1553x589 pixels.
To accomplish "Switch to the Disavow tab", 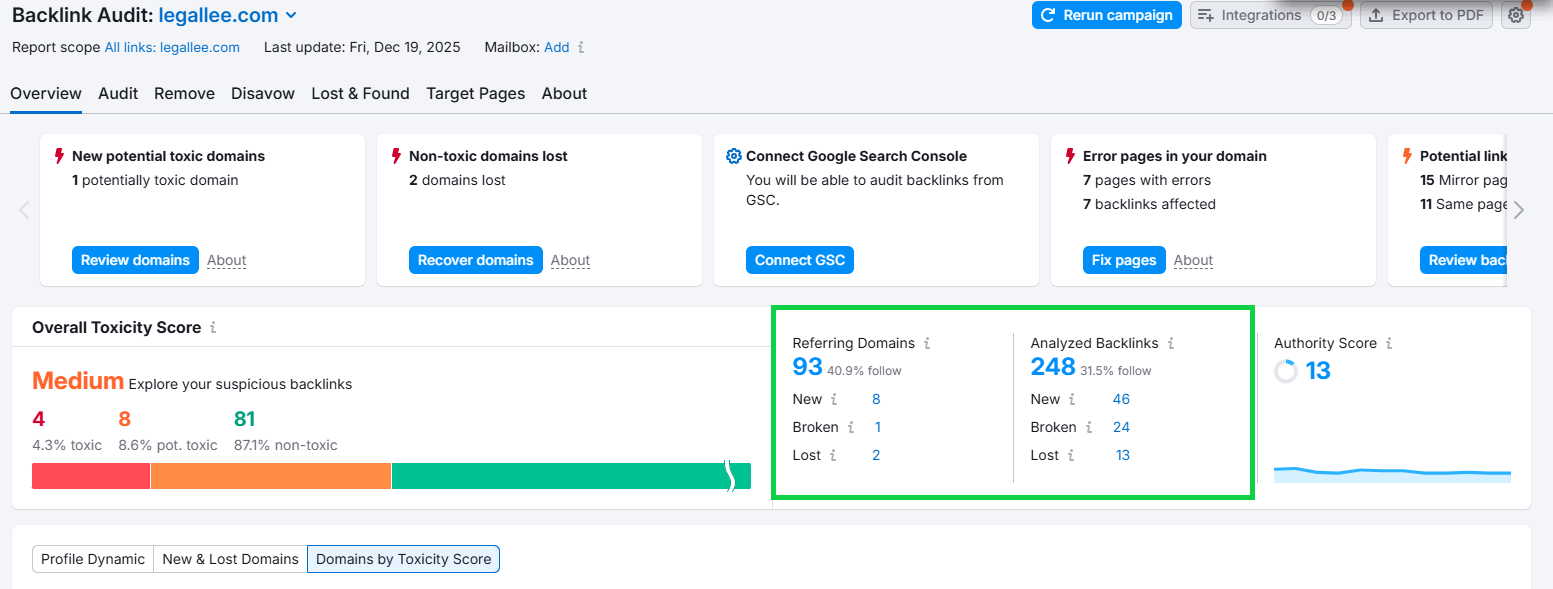I will click(263, 93).
